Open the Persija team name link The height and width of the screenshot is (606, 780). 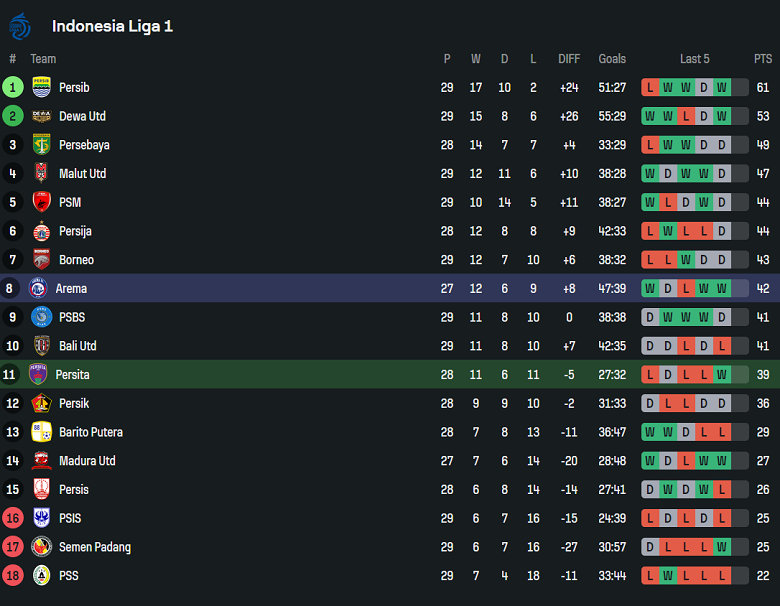point(75,231)
